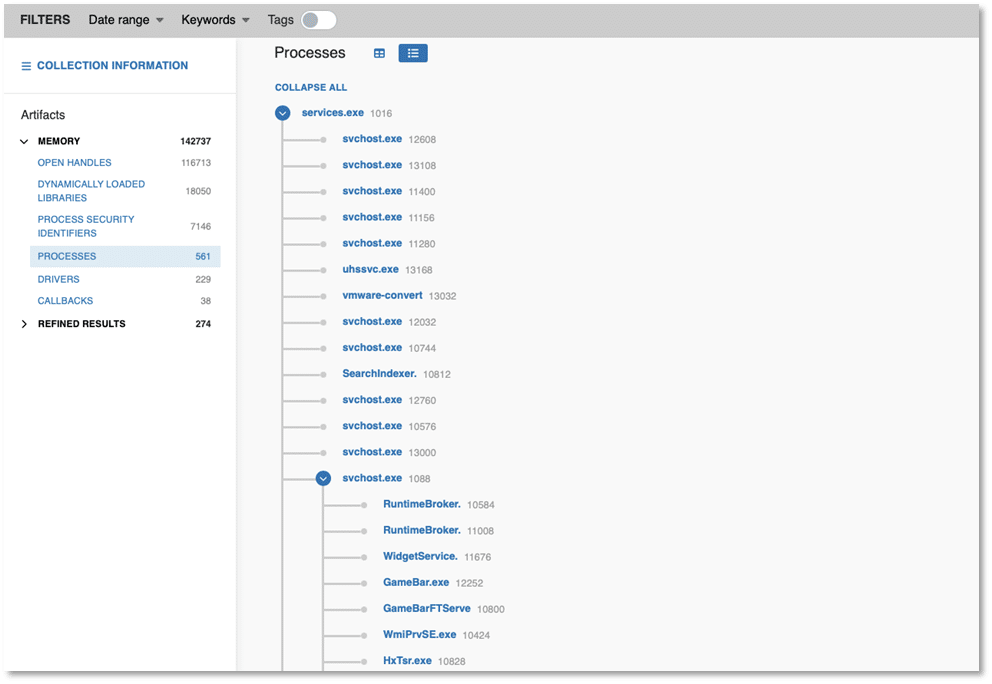This screenshot has width=992, height=684.
Task: Select DYNAMICALLY LOADED LIBRARIES artifact
Action: 91,191
